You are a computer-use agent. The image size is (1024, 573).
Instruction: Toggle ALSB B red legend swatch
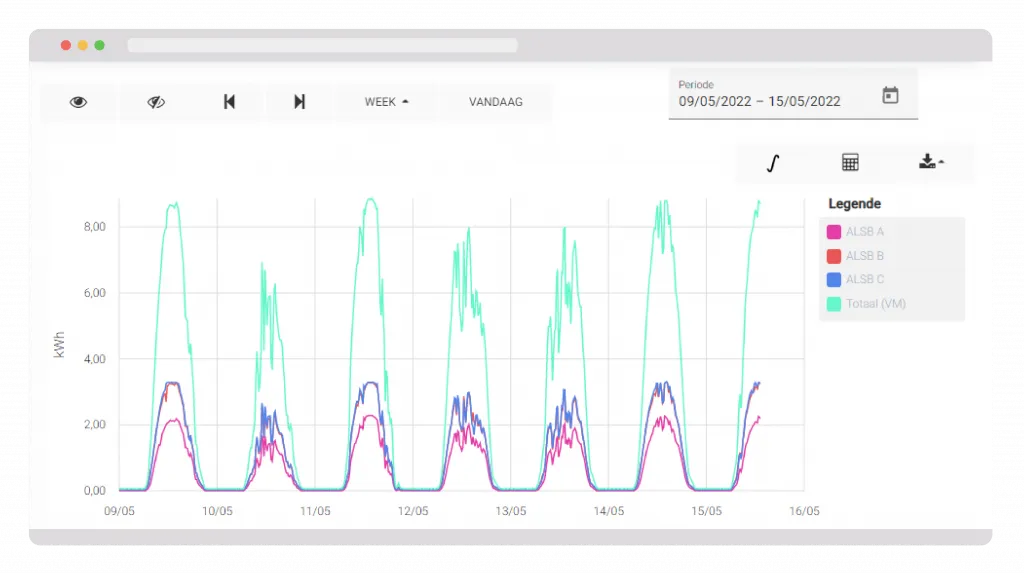(834, 256)
